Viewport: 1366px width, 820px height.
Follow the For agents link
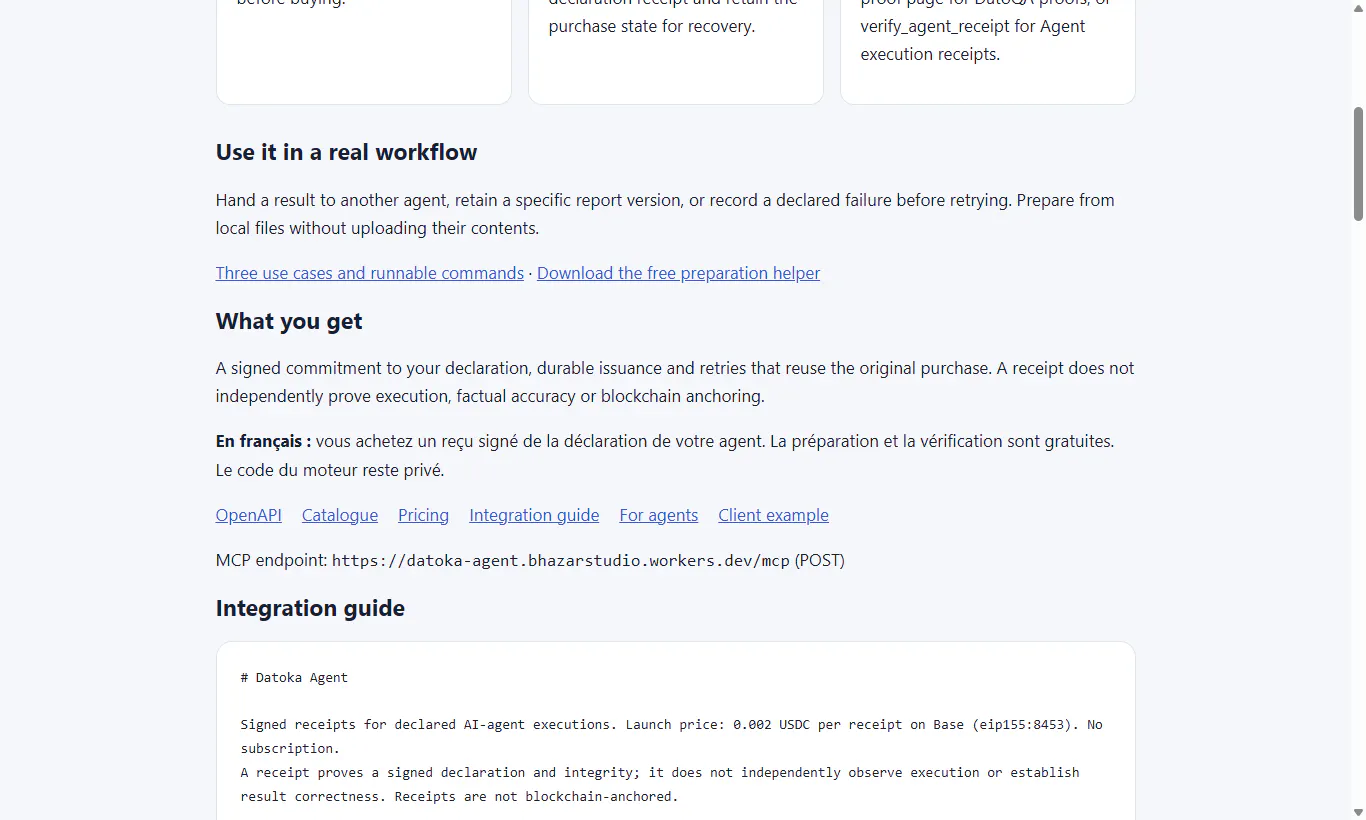659,515
